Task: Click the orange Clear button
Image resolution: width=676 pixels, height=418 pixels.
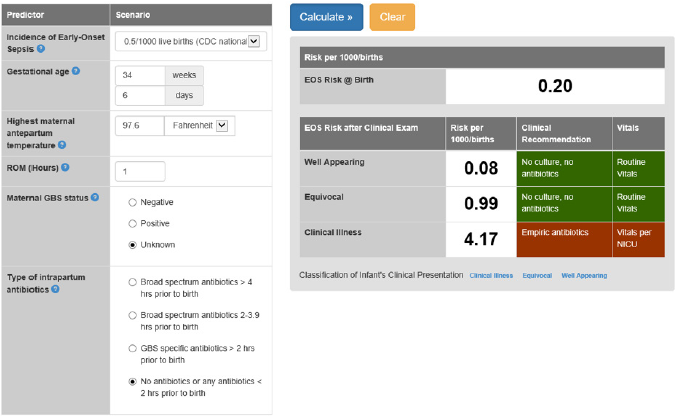Action: point(392,17)
